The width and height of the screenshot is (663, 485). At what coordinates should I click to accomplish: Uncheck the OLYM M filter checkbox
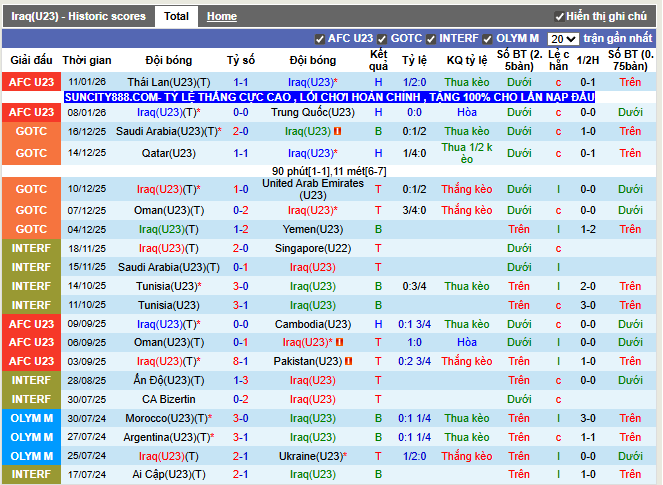coord(488,39)
